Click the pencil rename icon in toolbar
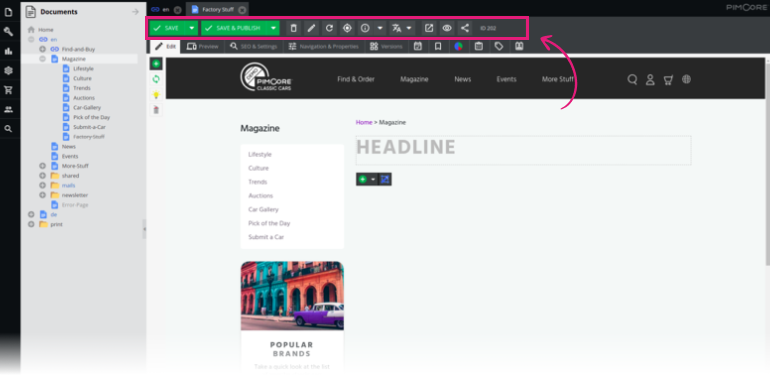This screenshot has height=375, width=770. click(x=311, y=28)
